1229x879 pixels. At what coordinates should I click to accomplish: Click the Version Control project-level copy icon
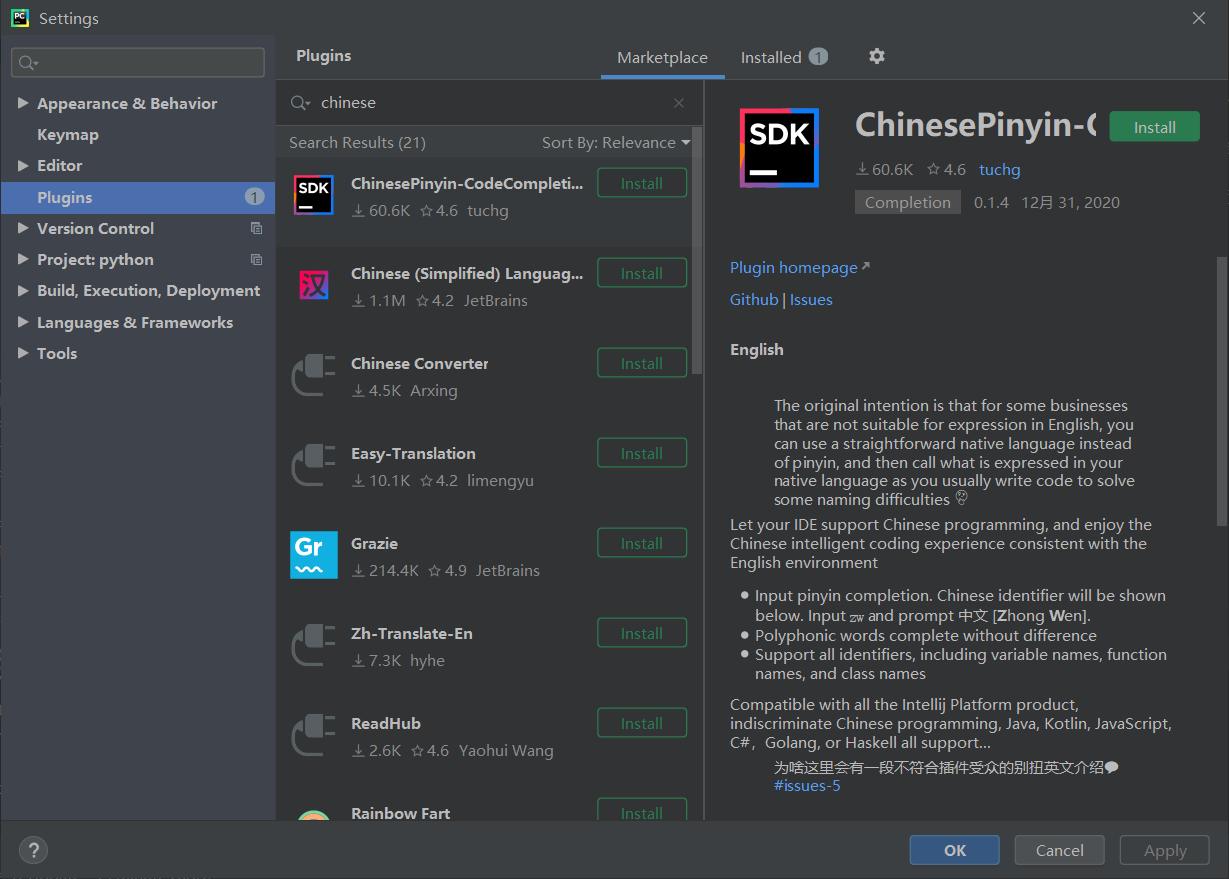point(256,228)
